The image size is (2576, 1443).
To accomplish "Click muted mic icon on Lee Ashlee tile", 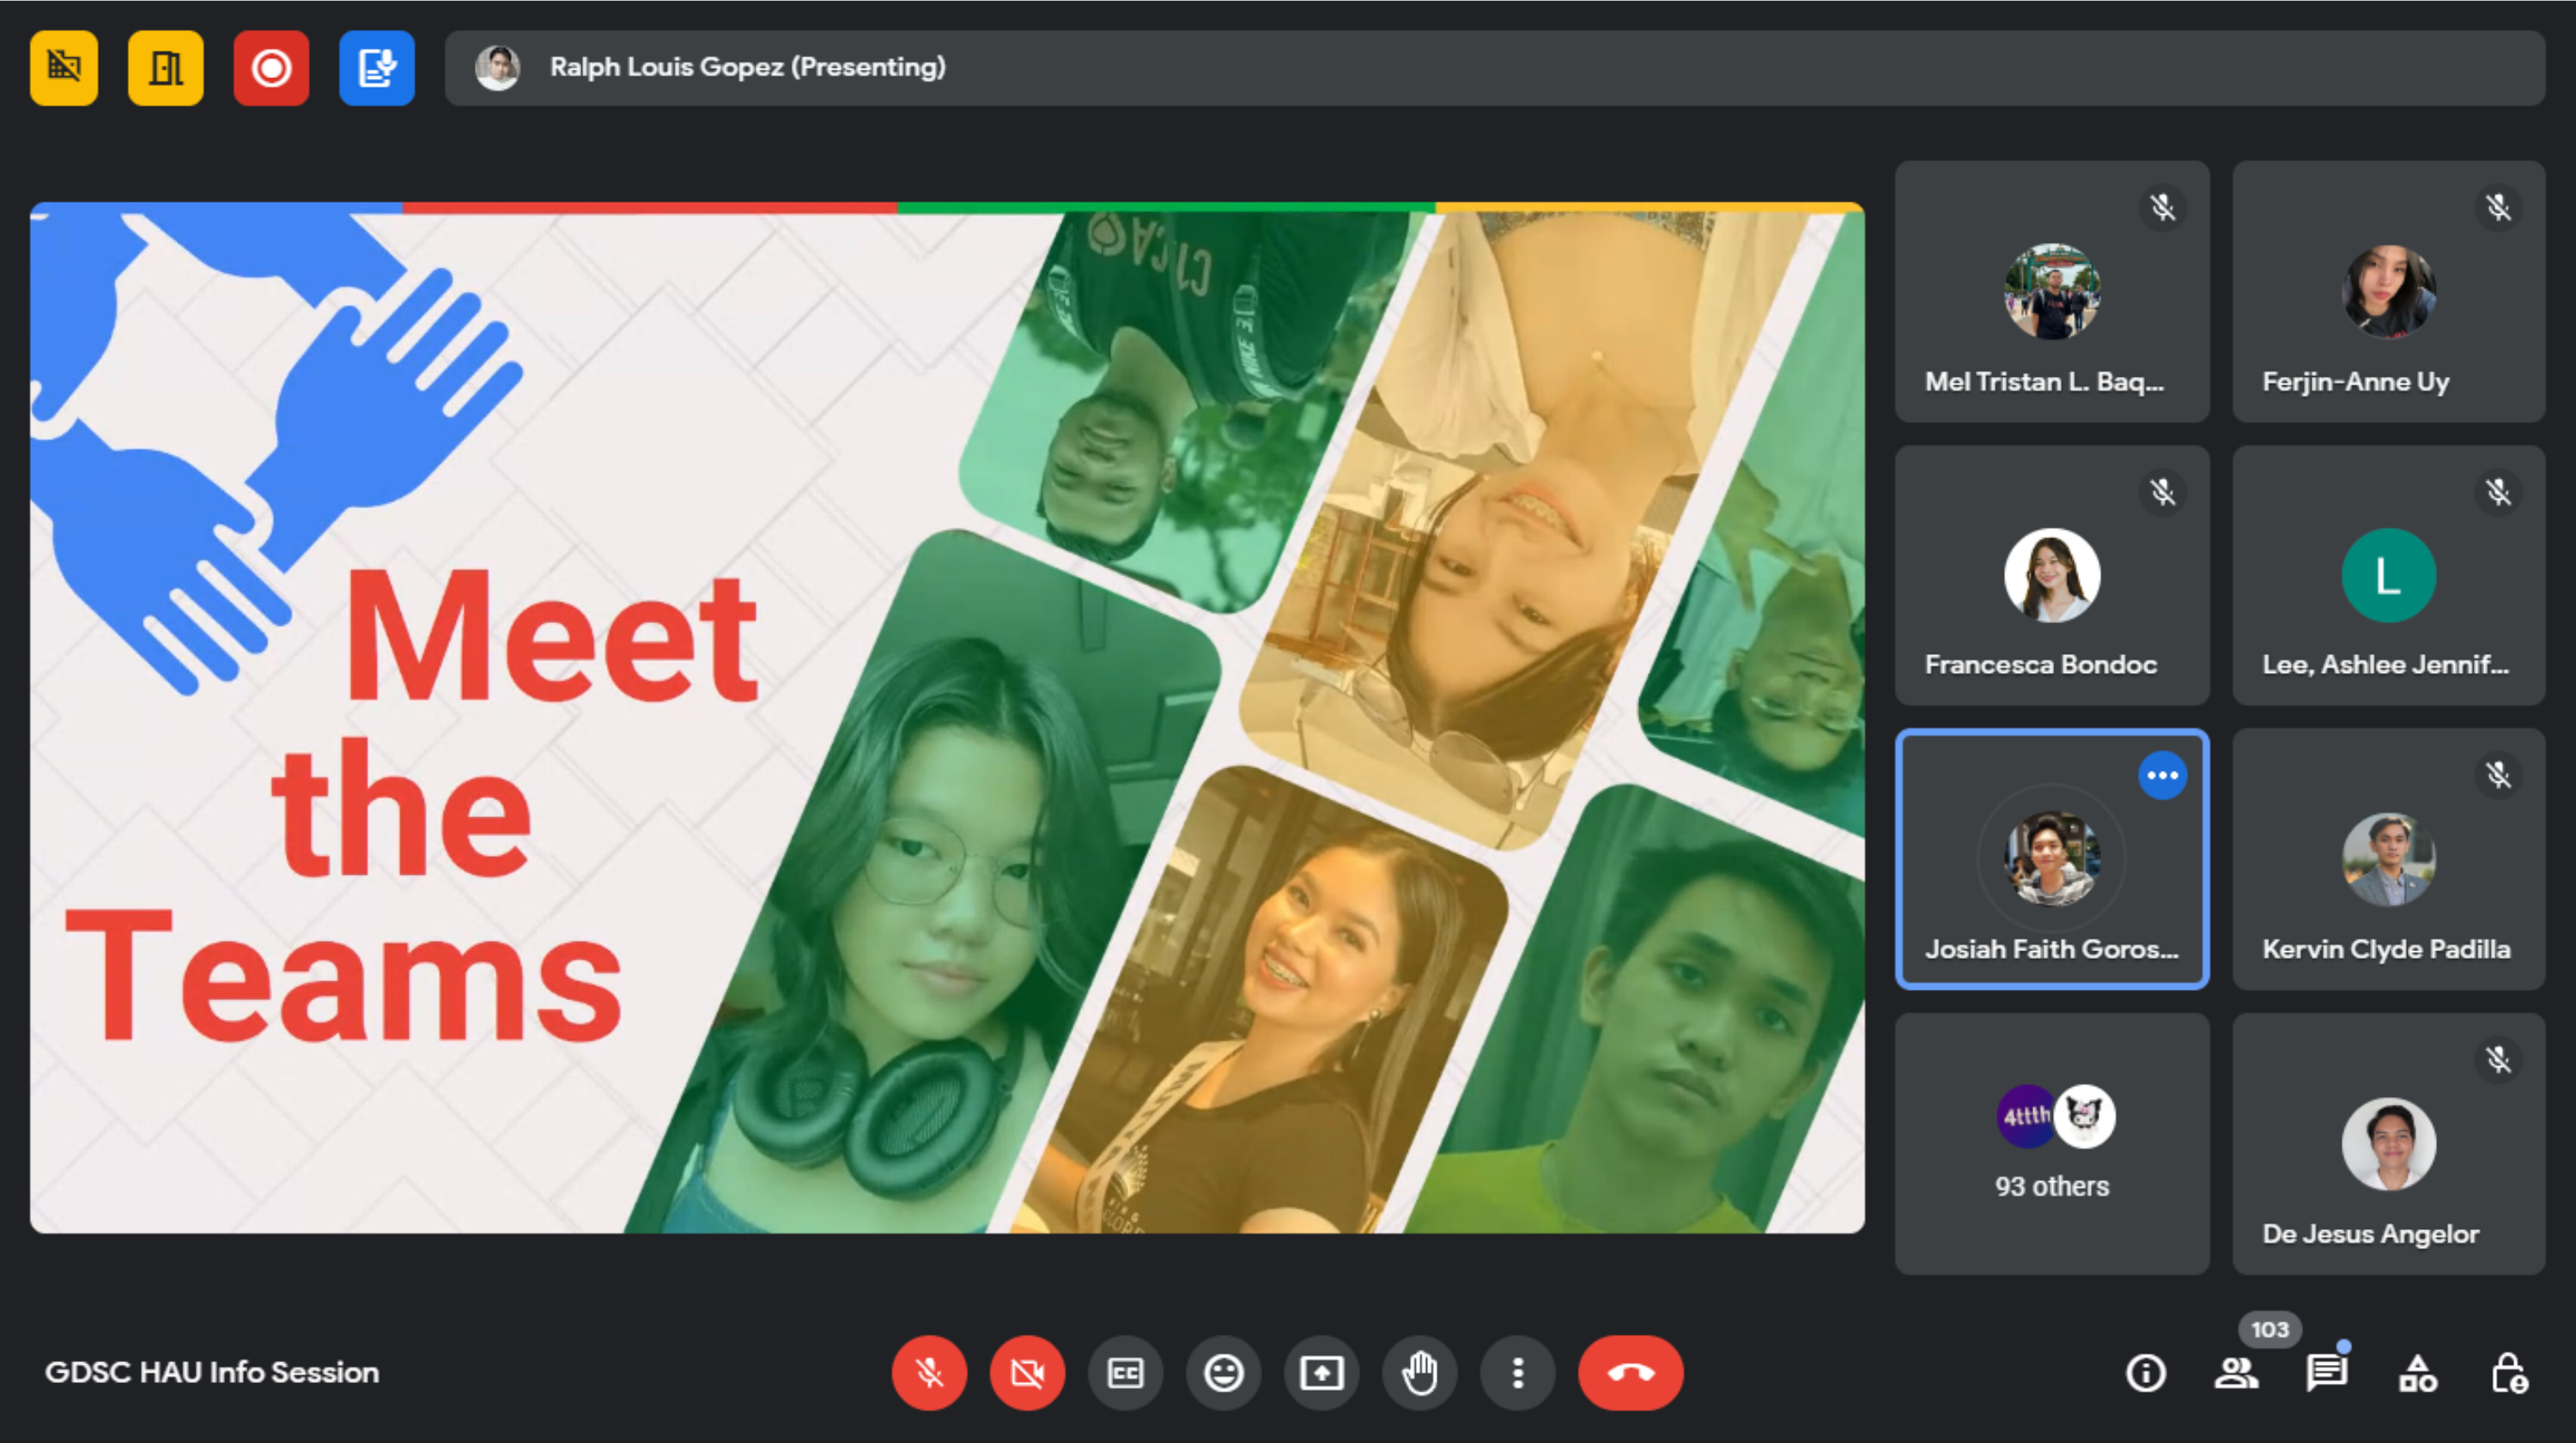I will [x=2498, y=491].
